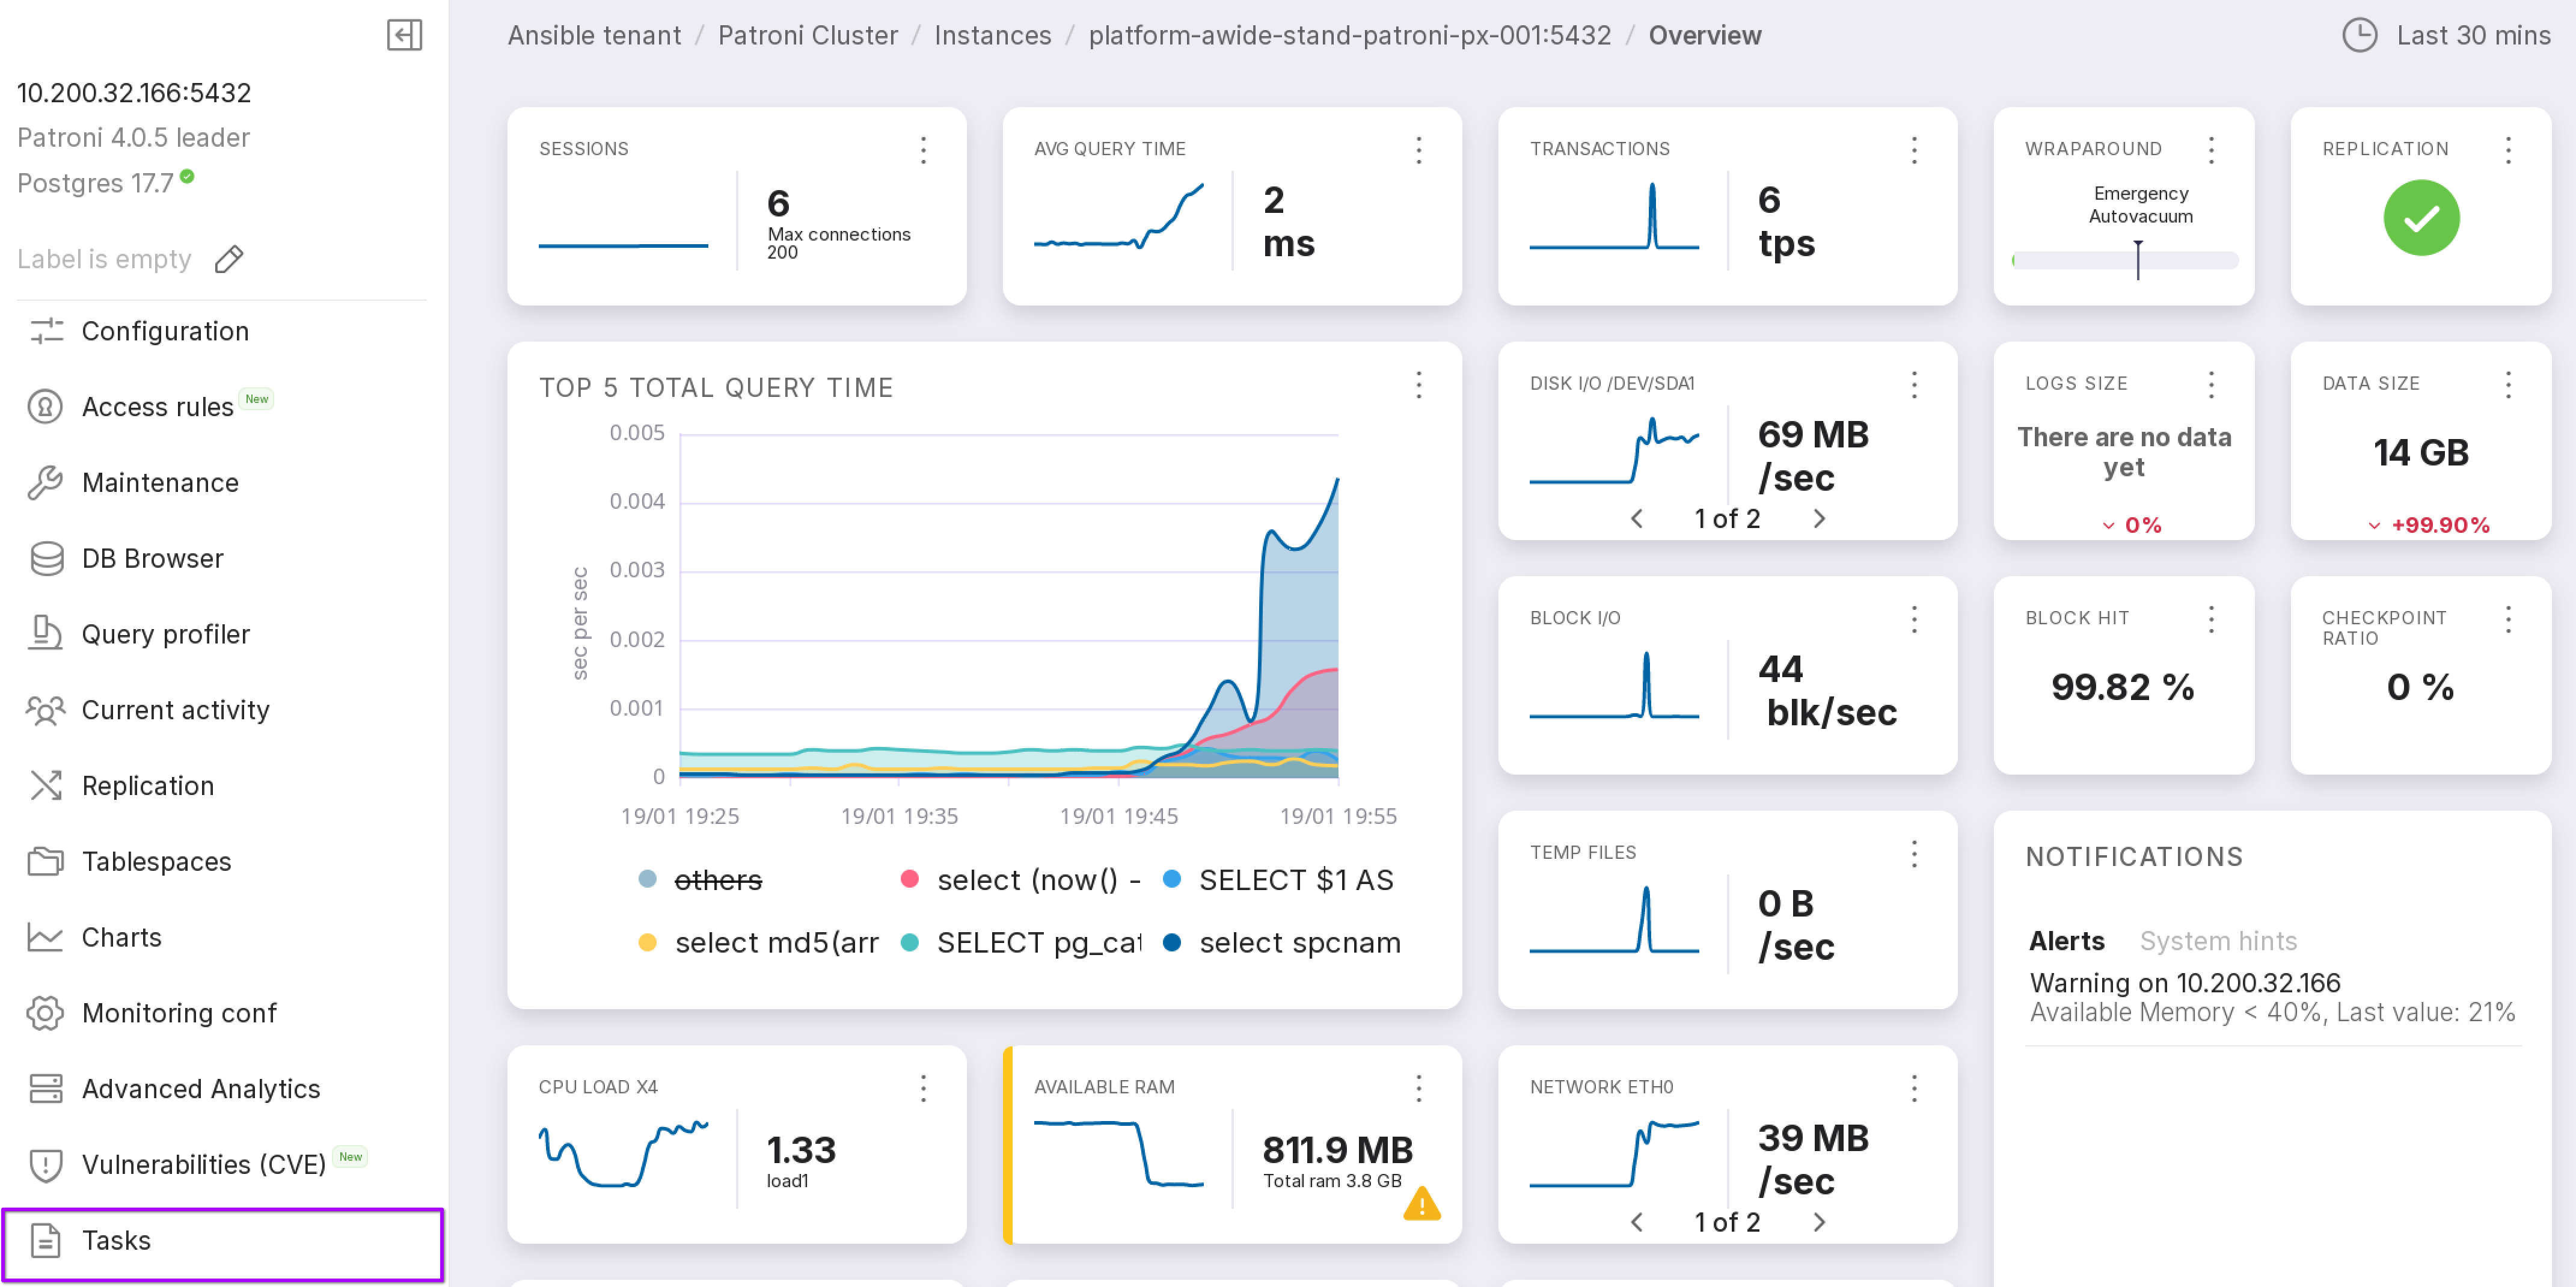Screen dimensions: 2576x1287
Task: Open the DB Browser section
Action: tap(152, 558)
